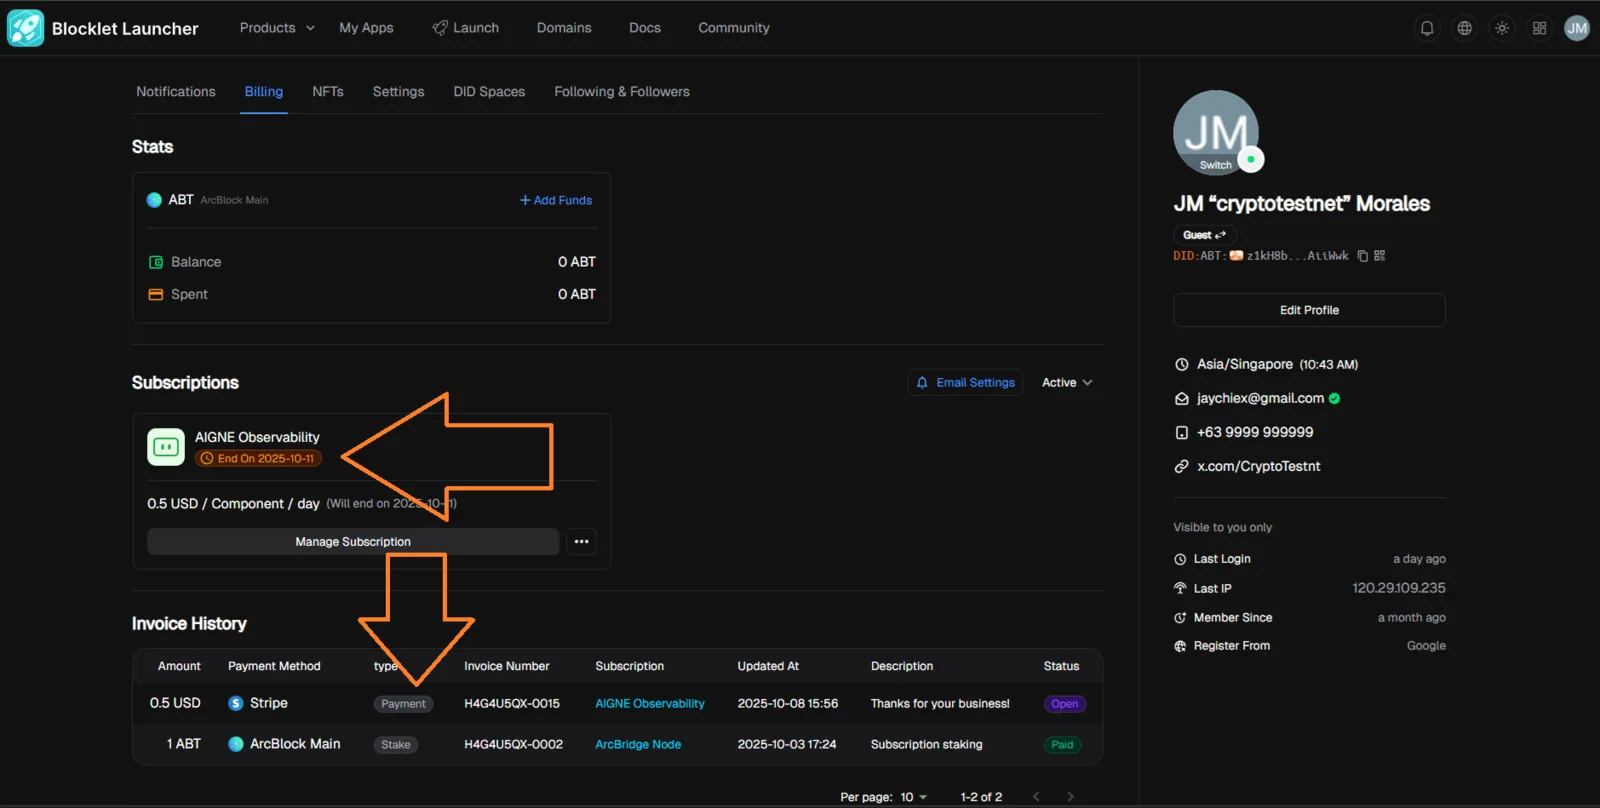Image resolution: width=1600 pixels, height=808 pixels.
Task: Click the ArcBlock Main payment icon
Action: tap(236, 744)
